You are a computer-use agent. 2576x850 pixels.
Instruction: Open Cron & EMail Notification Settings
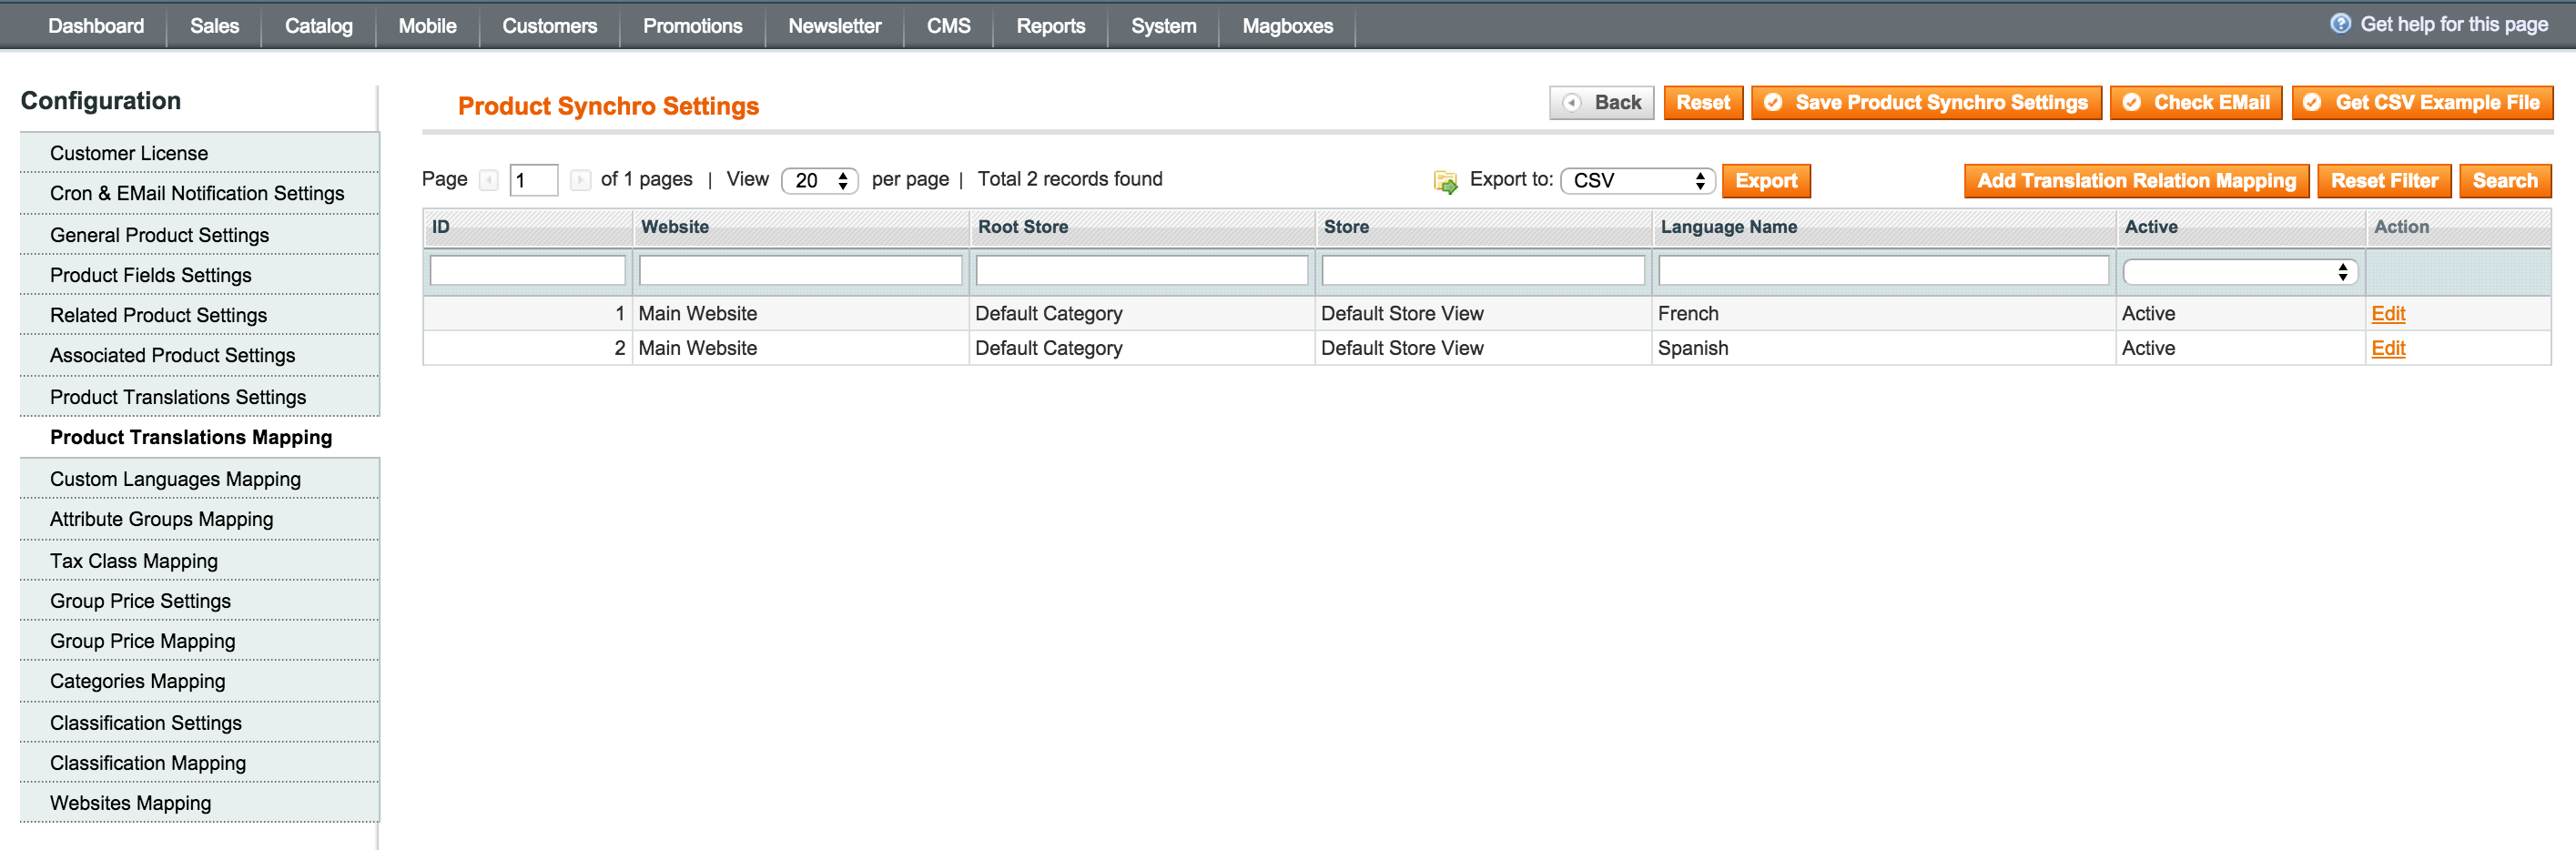199,193
